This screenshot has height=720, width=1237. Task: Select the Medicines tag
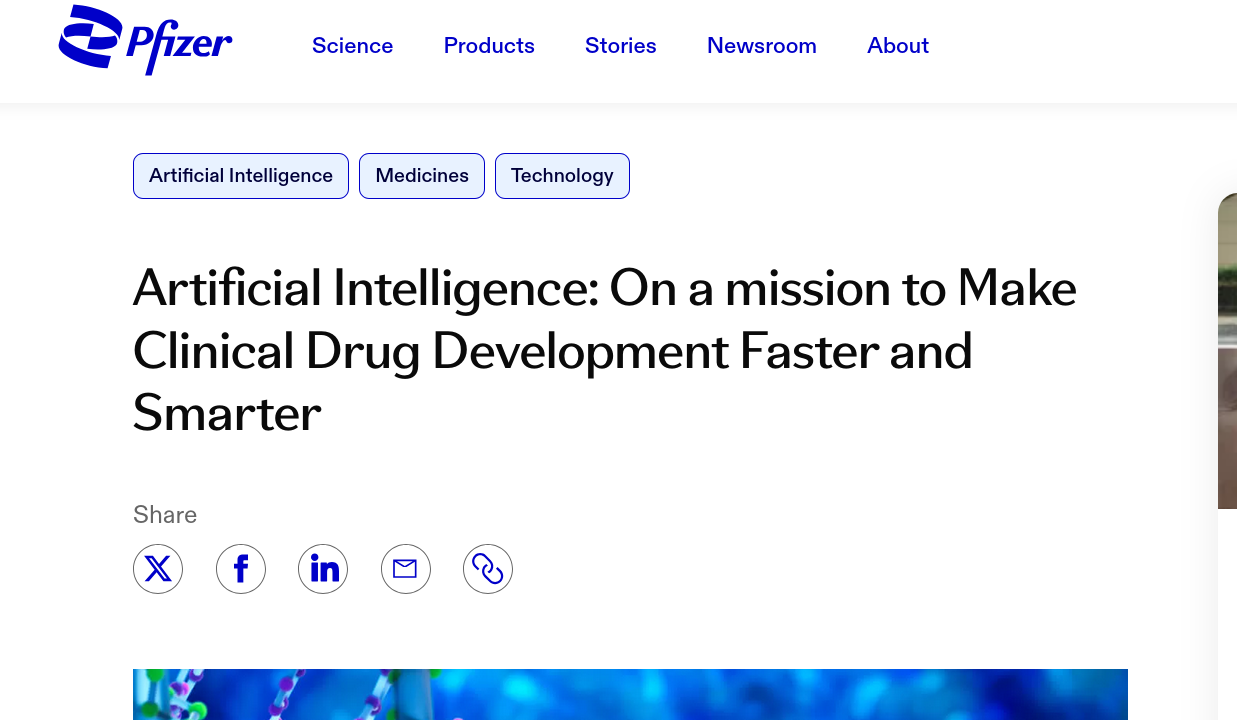[422, 176]
